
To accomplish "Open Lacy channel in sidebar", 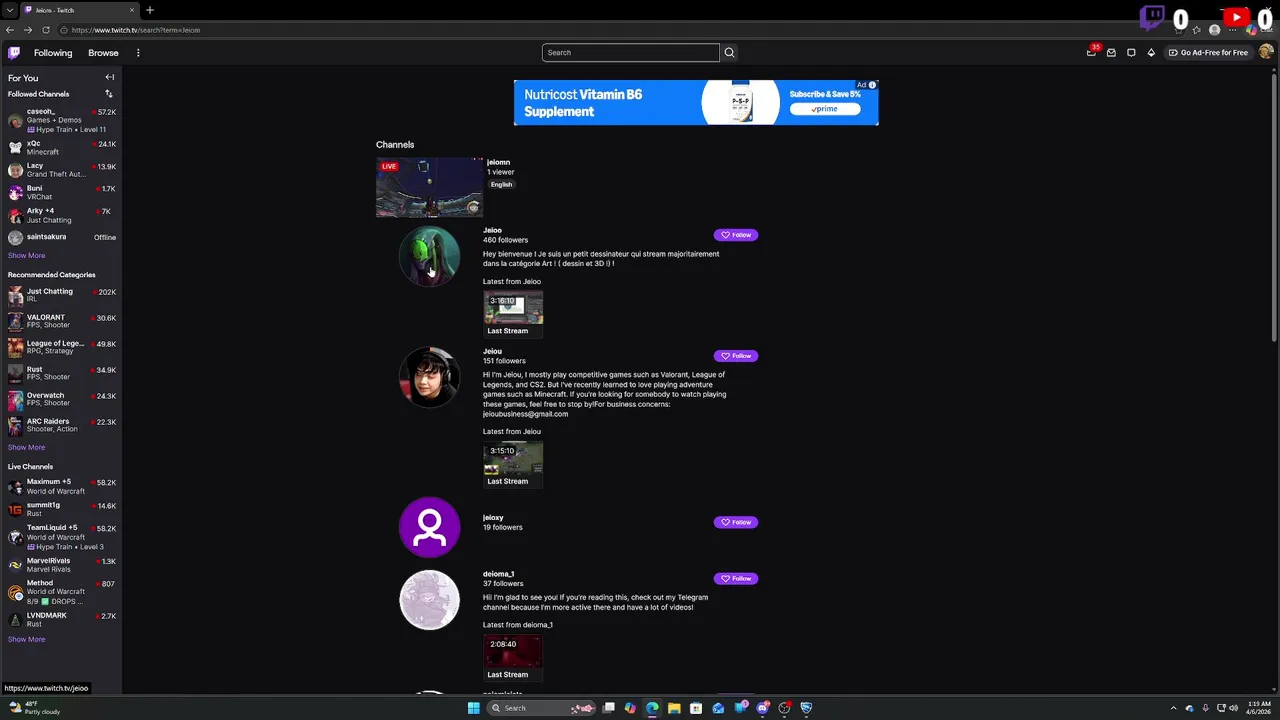I will coord(61,169).
